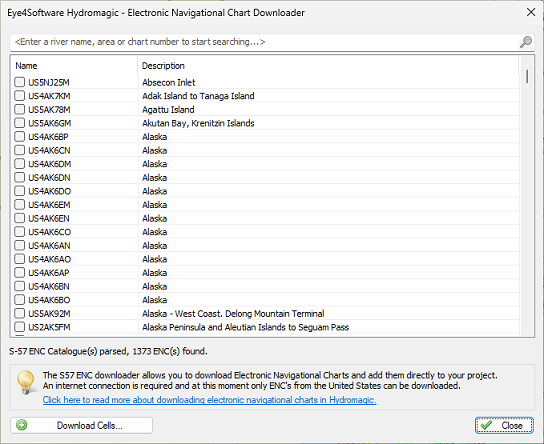Toggle the US4AK6AO chart checkbox

[19, 259]
